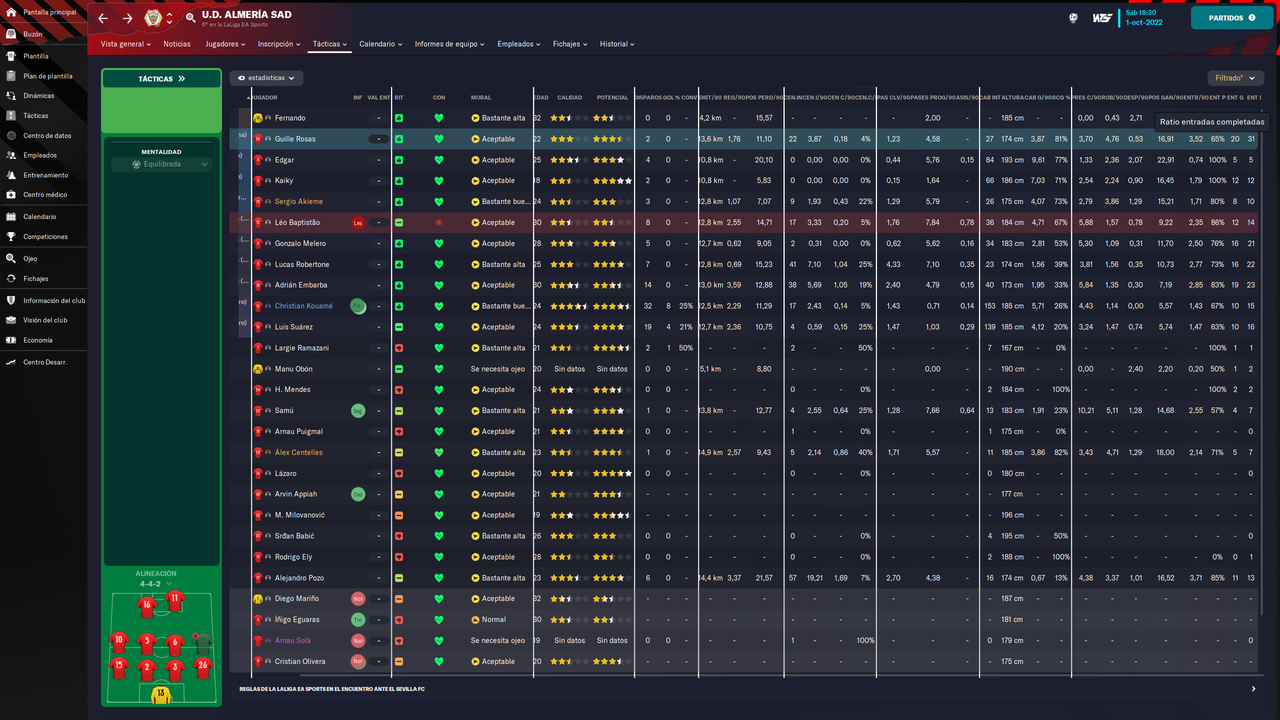Expand the Vista general menu
The image size is (1280, 720).
point(126,44)
